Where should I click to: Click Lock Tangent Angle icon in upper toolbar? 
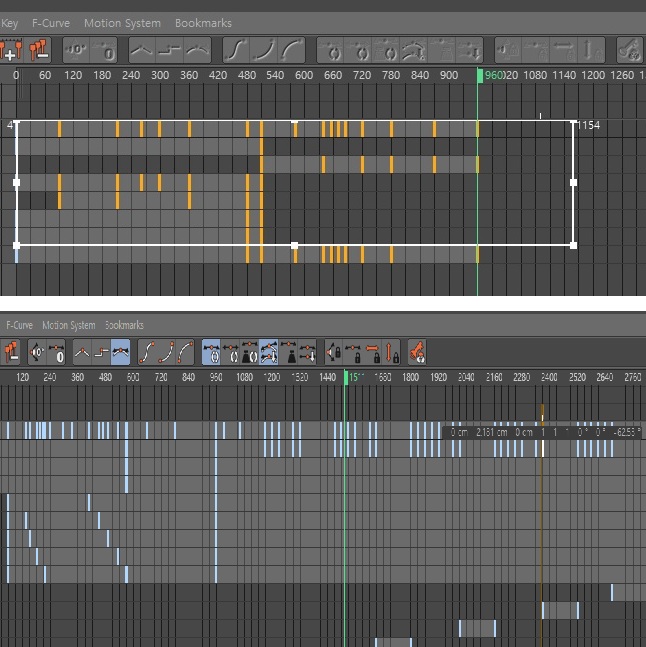(x=508, y=50)
